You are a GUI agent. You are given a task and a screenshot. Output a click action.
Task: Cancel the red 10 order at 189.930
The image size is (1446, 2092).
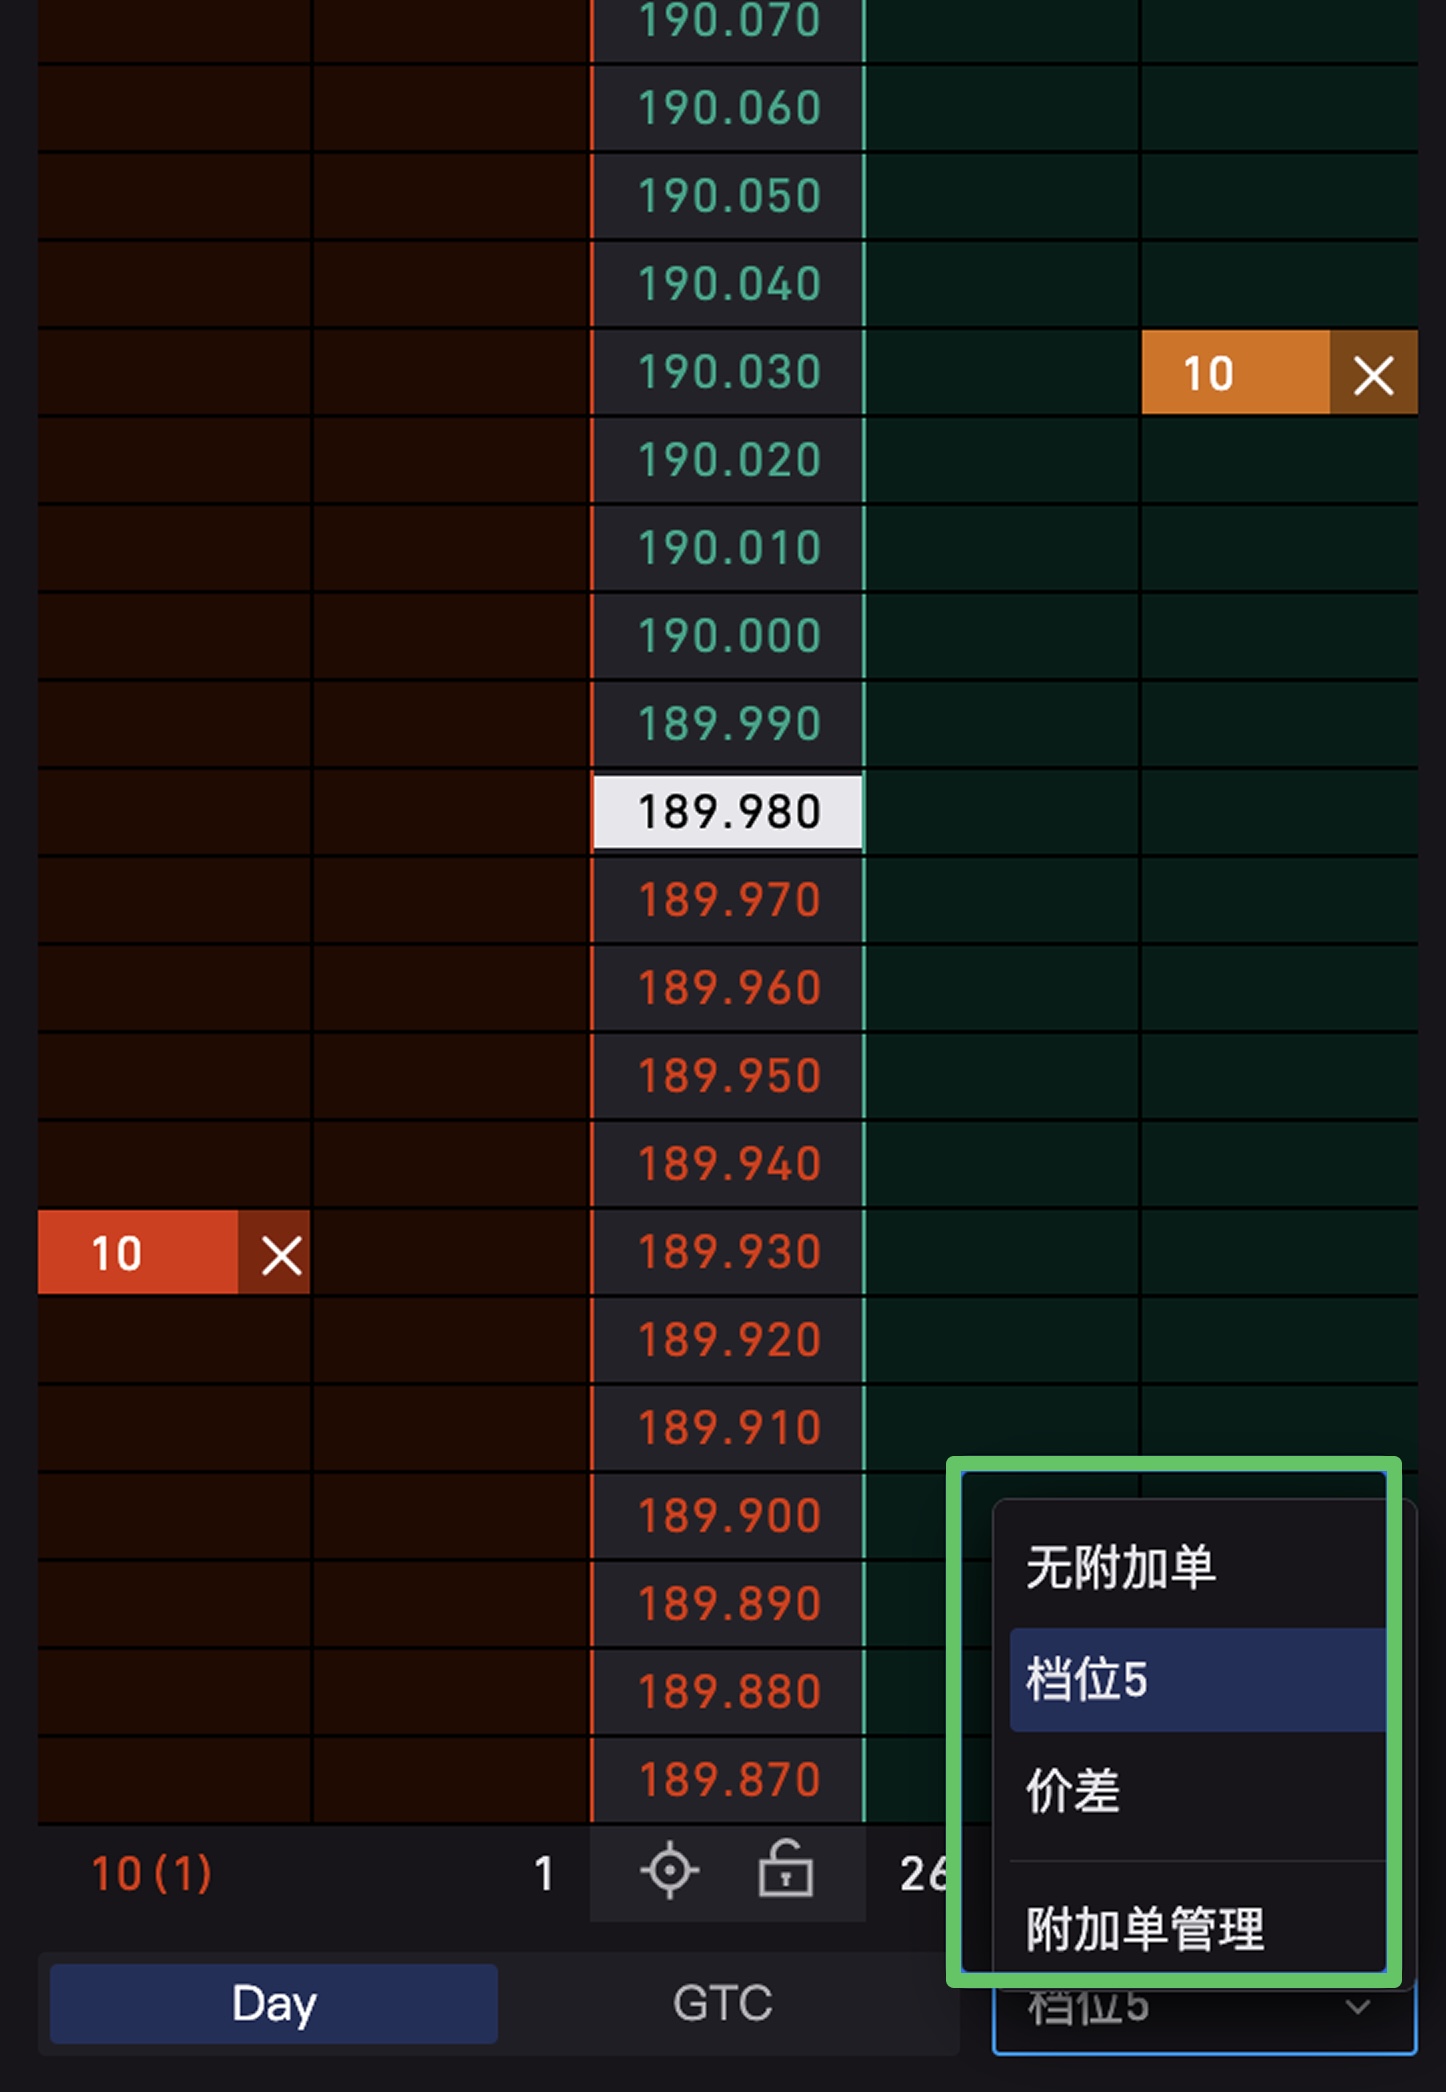pyautogui.click(x=280, y=1254)
